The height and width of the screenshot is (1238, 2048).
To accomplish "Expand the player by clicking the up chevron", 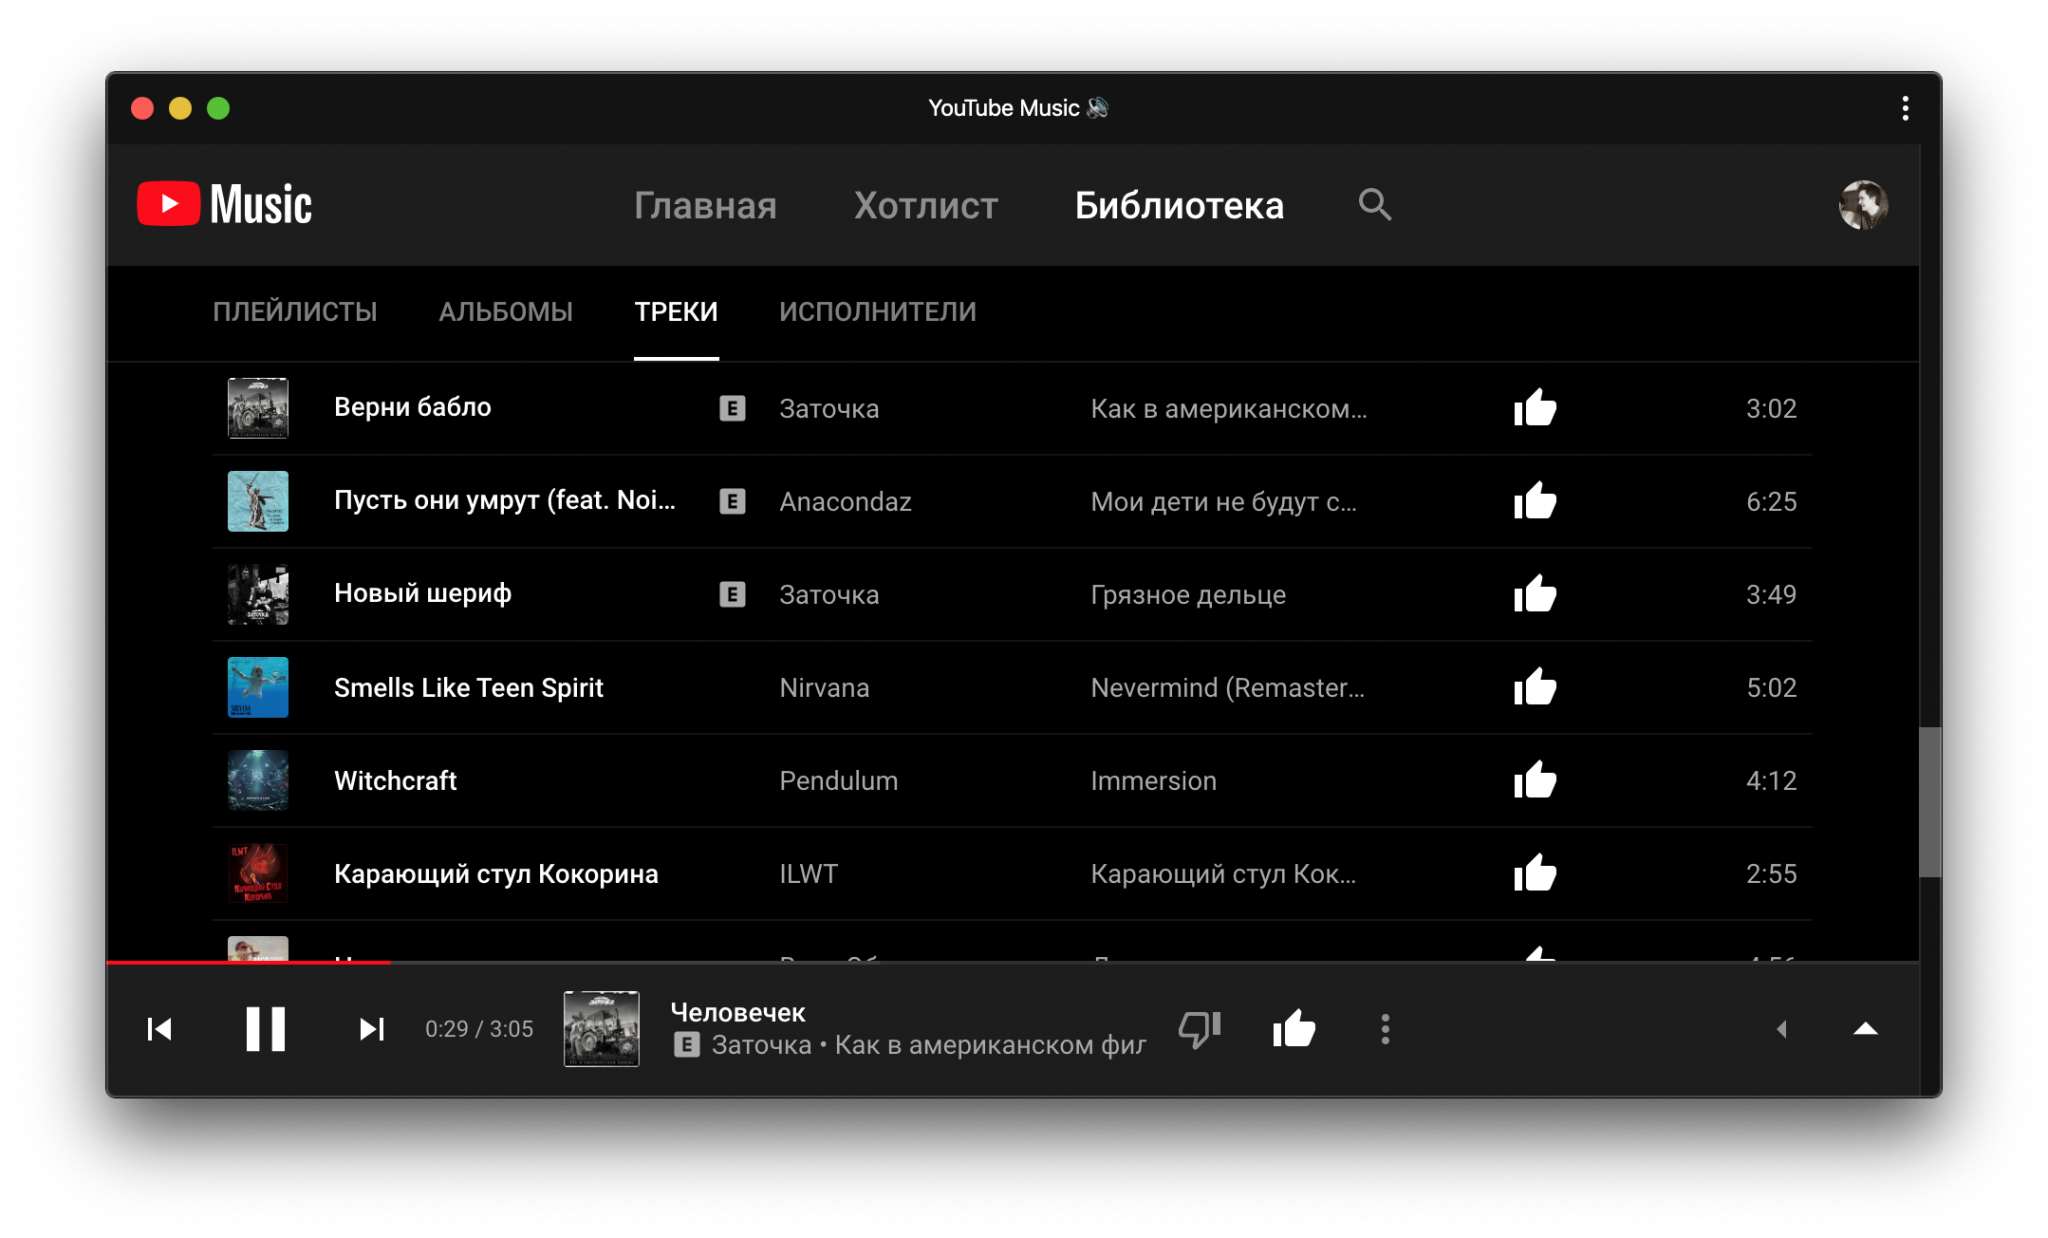I will coord(1864,1027).
